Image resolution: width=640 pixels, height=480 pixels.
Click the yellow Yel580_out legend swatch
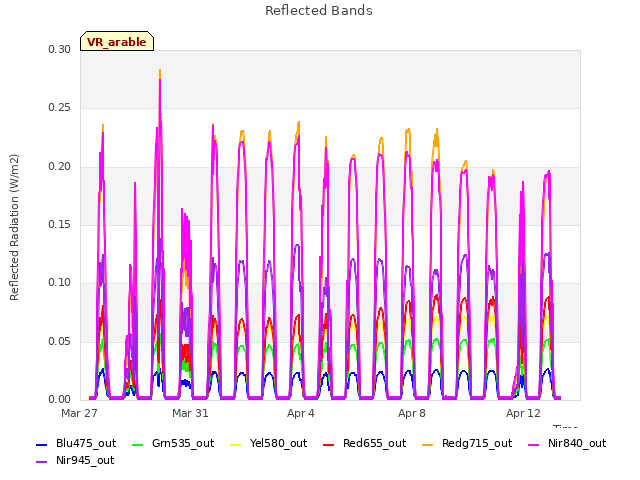point(236,445)
